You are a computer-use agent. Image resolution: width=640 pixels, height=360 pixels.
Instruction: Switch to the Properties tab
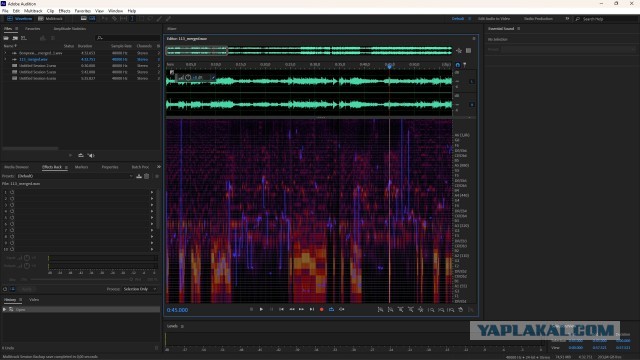(x=110, y=167)
